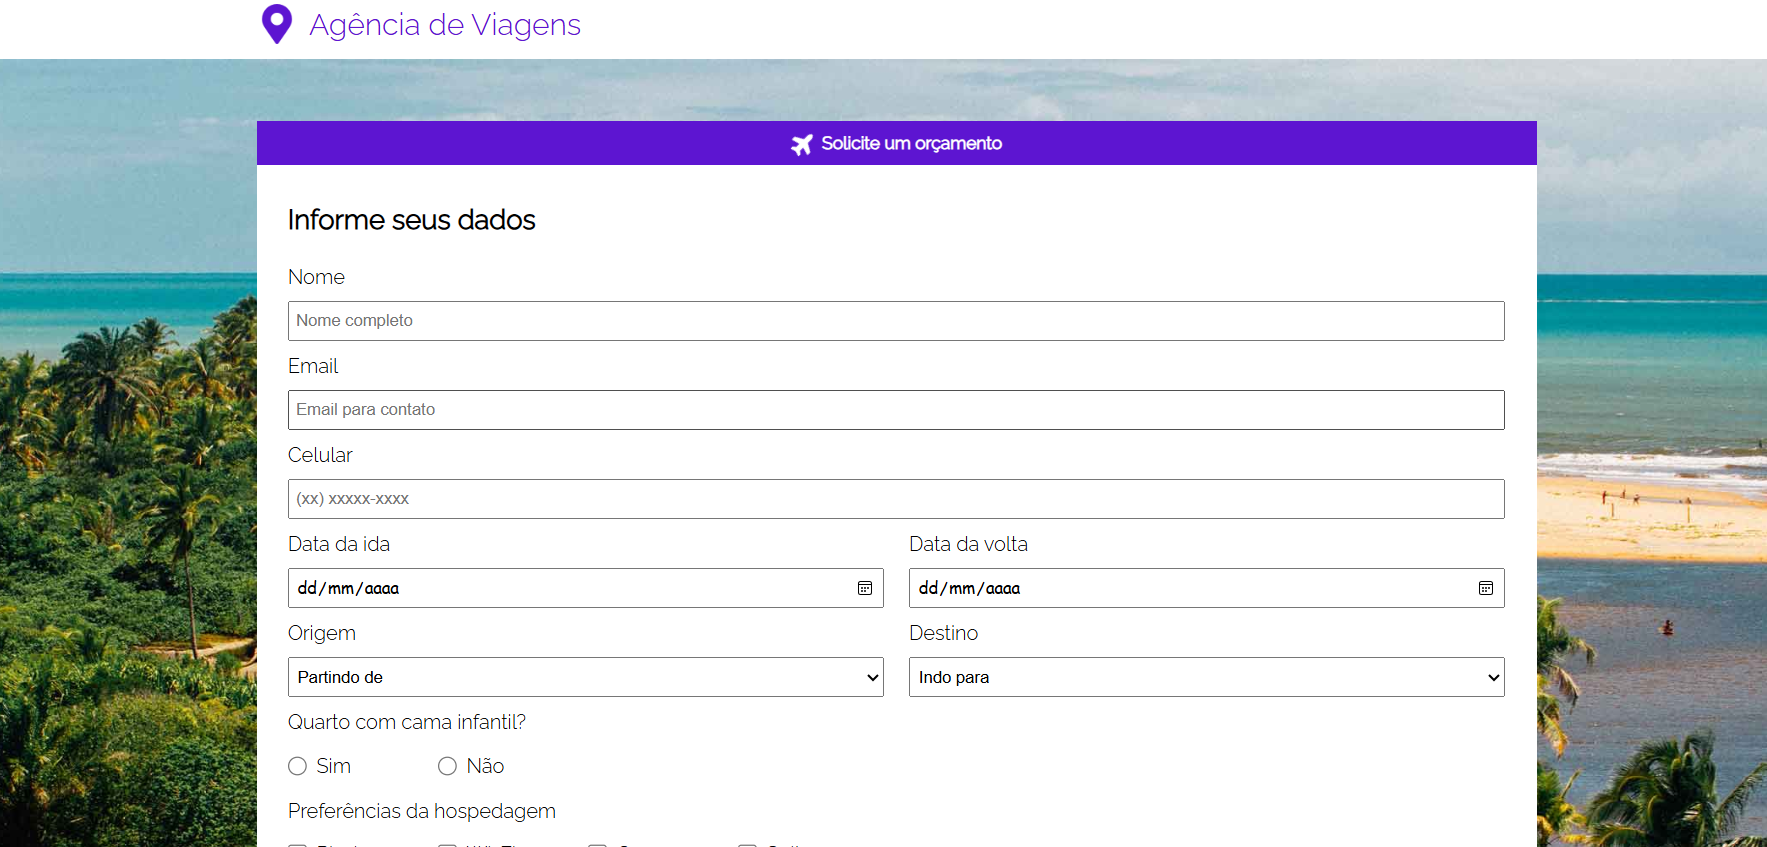Click the Data da volta date field
Screen dimensions: 1767x847
click(x=1207, y=588)
